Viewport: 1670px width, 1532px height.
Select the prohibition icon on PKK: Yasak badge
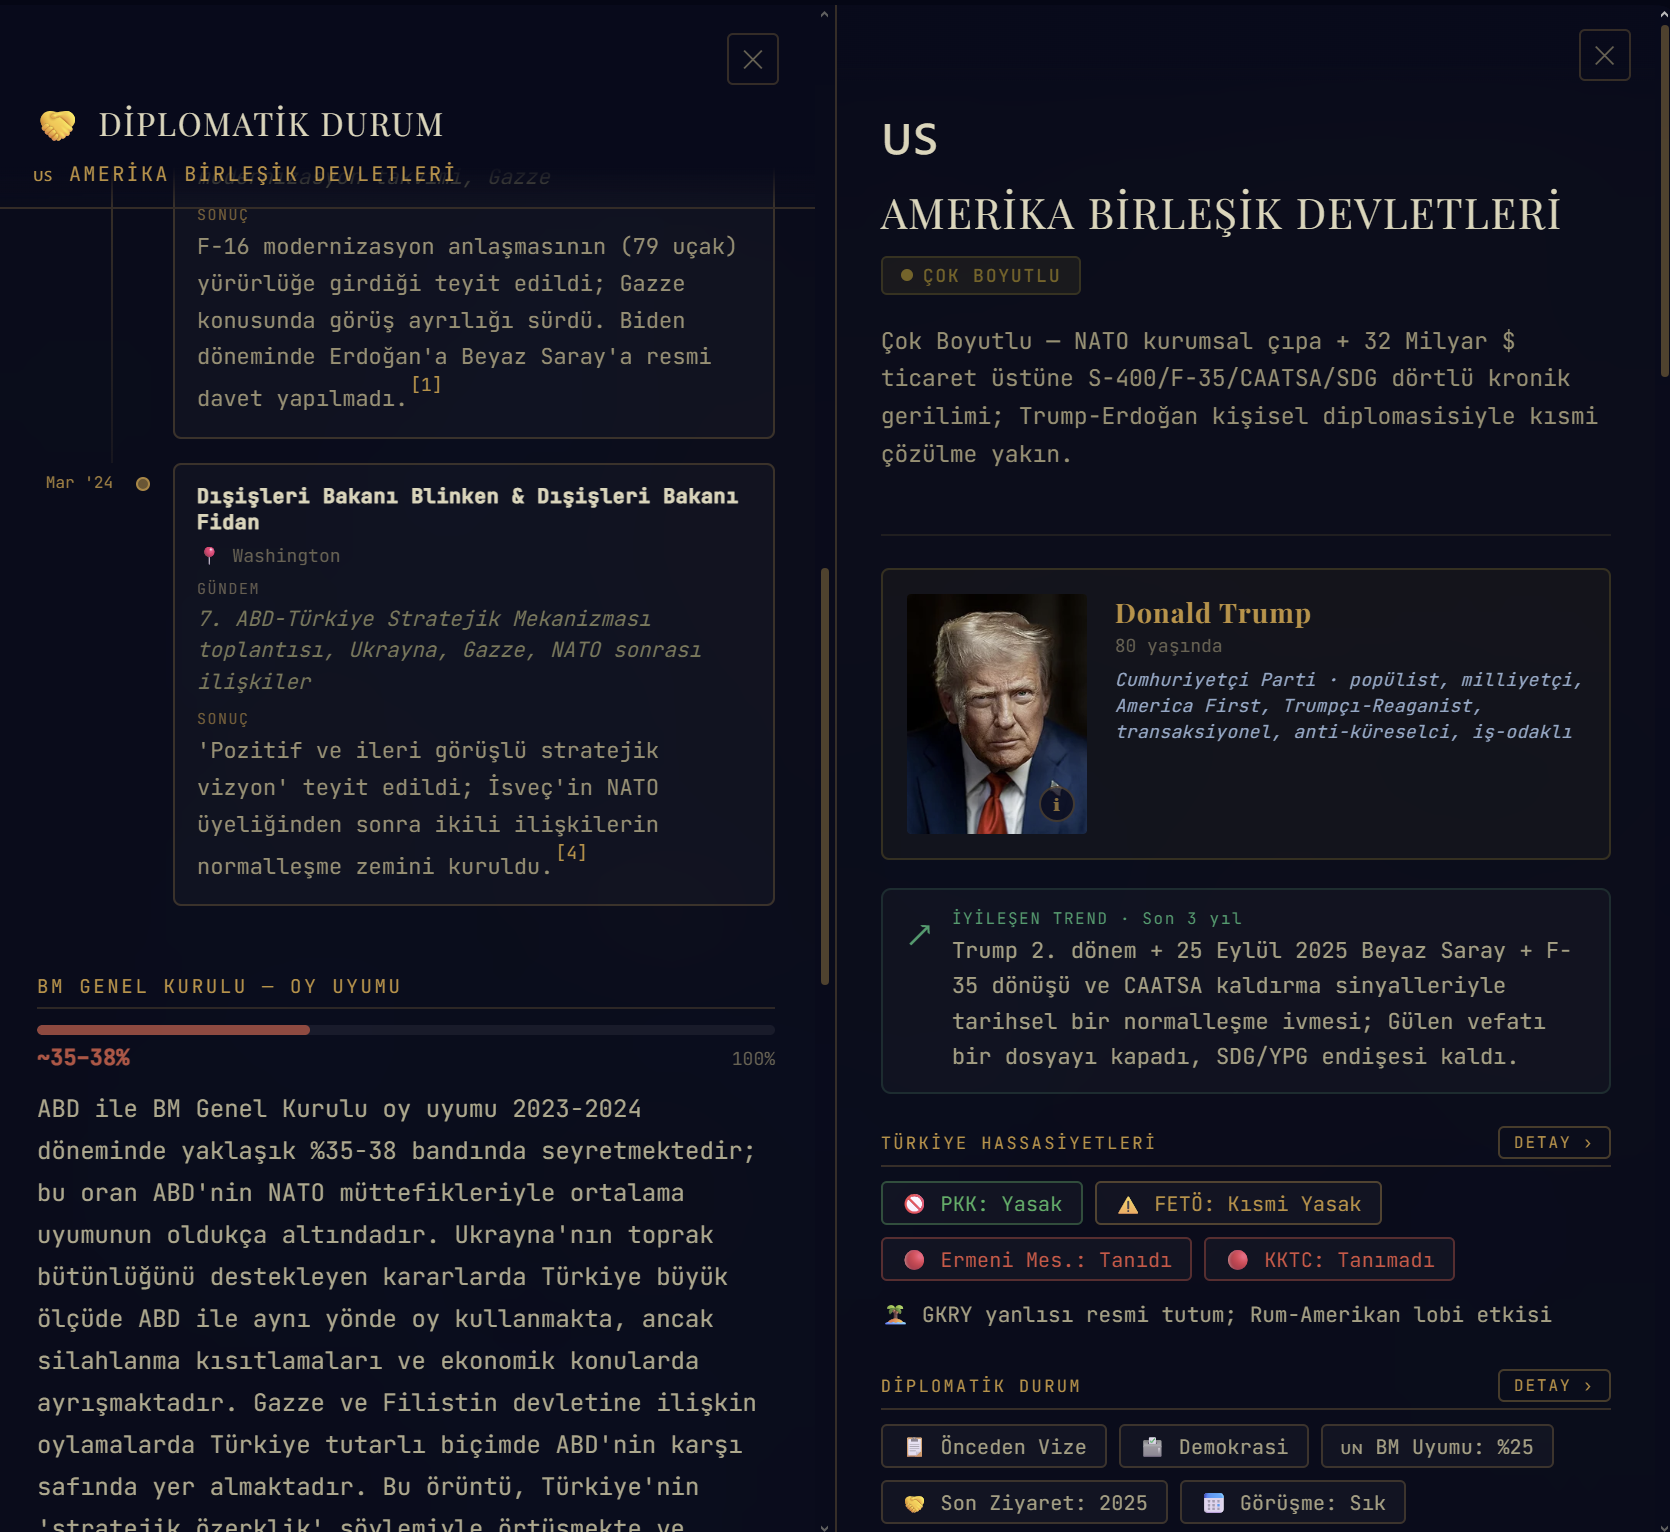coord(911,1203)
